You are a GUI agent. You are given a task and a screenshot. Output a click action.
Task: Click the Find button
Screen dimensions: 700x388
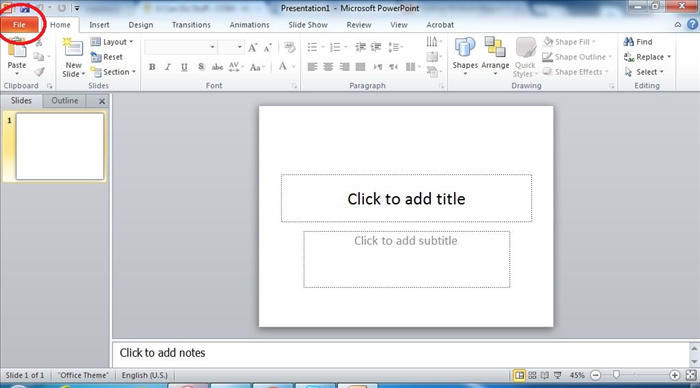(638, 42)
